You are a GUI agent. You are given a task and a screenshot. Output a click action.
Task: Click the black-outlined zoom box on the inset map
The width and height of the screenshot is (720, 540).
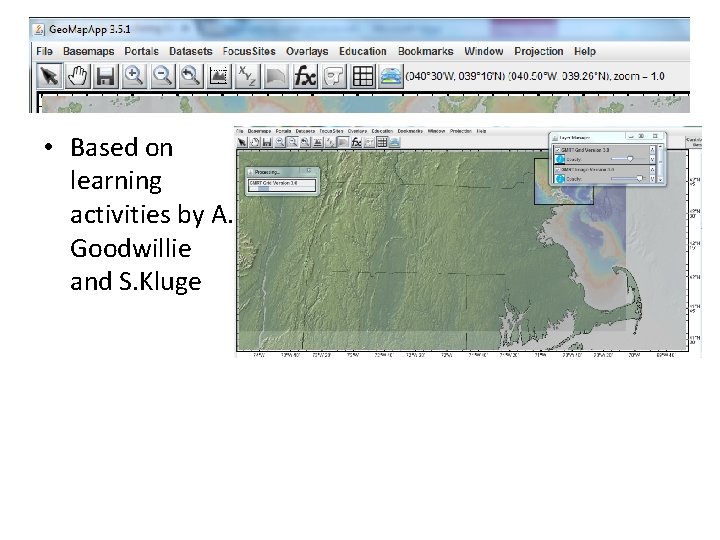(564, 181)
